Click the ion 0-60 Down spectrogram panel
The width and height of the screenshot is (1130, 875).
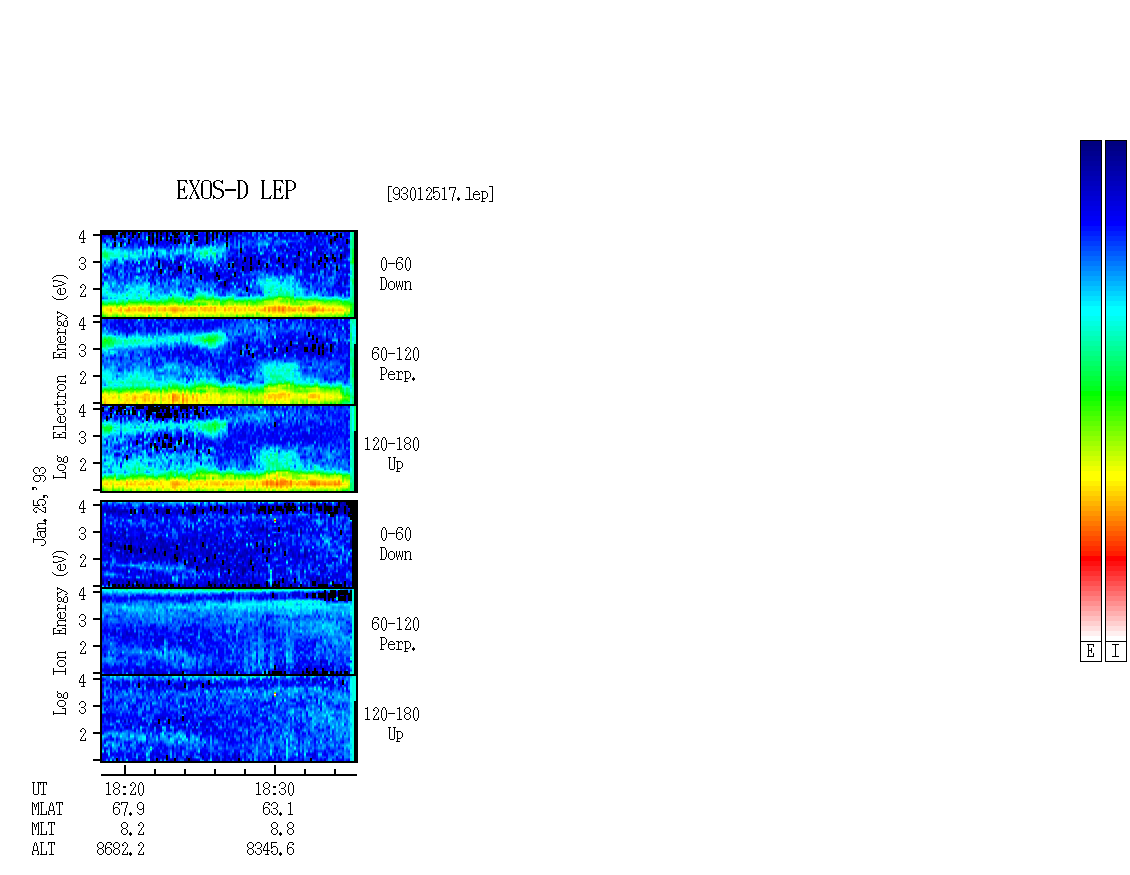229,544
